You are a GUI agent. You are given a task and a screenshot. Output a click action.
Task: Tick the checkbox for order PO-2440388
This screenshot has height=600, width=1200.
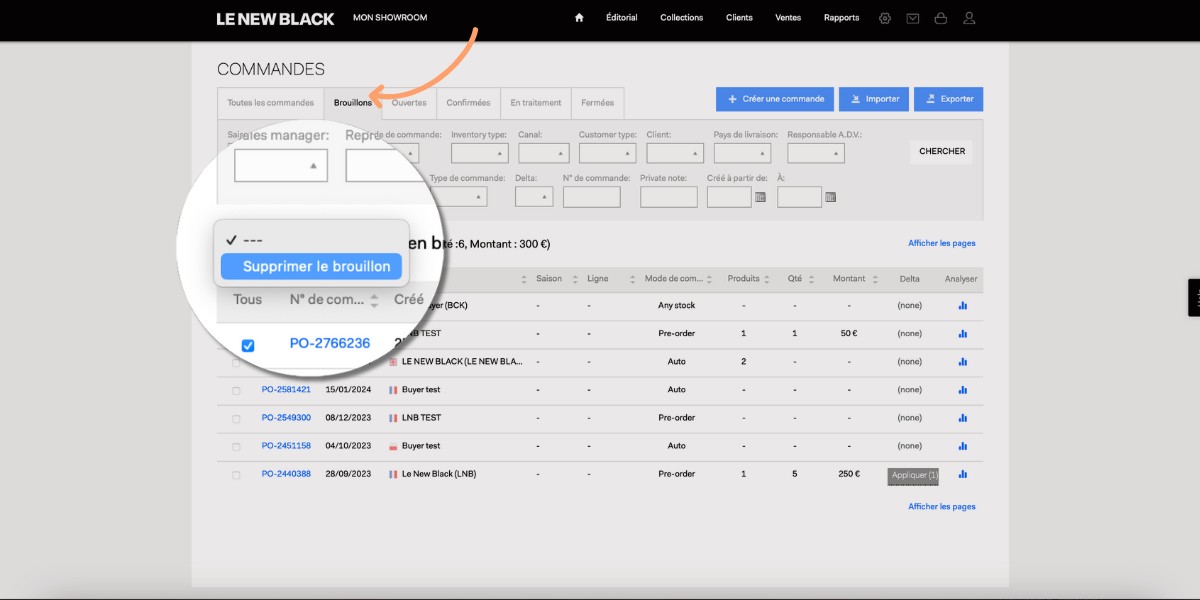tap(236, 475)
